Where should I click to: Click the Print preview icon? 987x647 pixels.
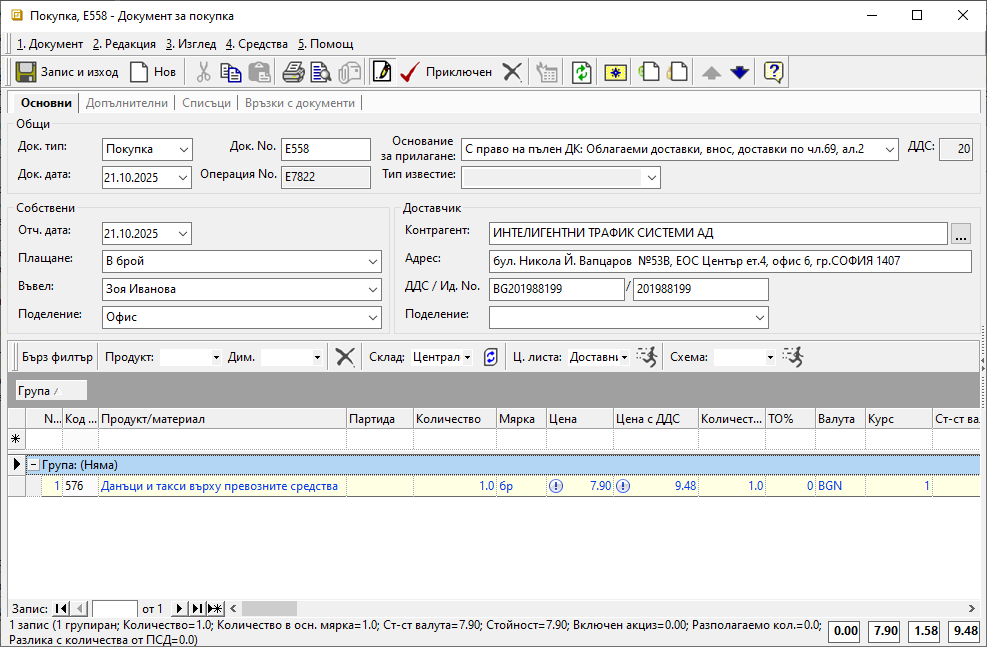coord(320,72)
